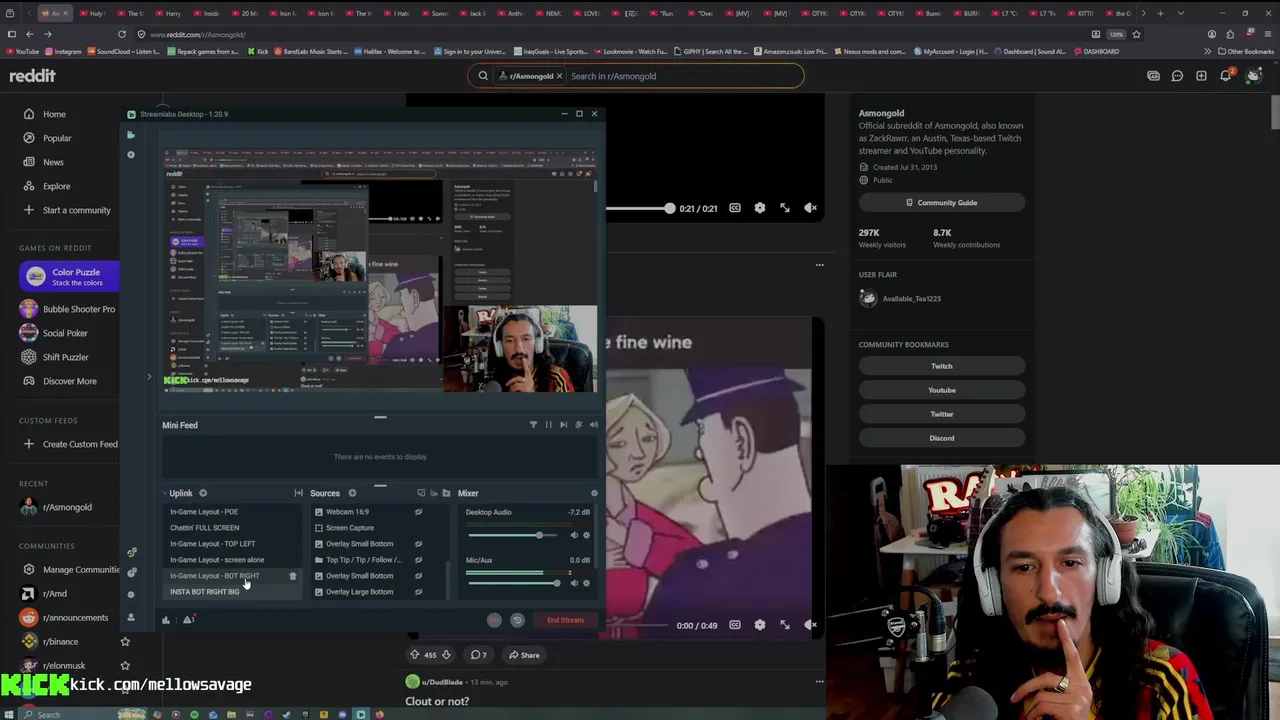Toggle visibility of Top Tip / Tip / Follow folder
The width and height of the screenshot is (1280, 720).
pos(418,560)
